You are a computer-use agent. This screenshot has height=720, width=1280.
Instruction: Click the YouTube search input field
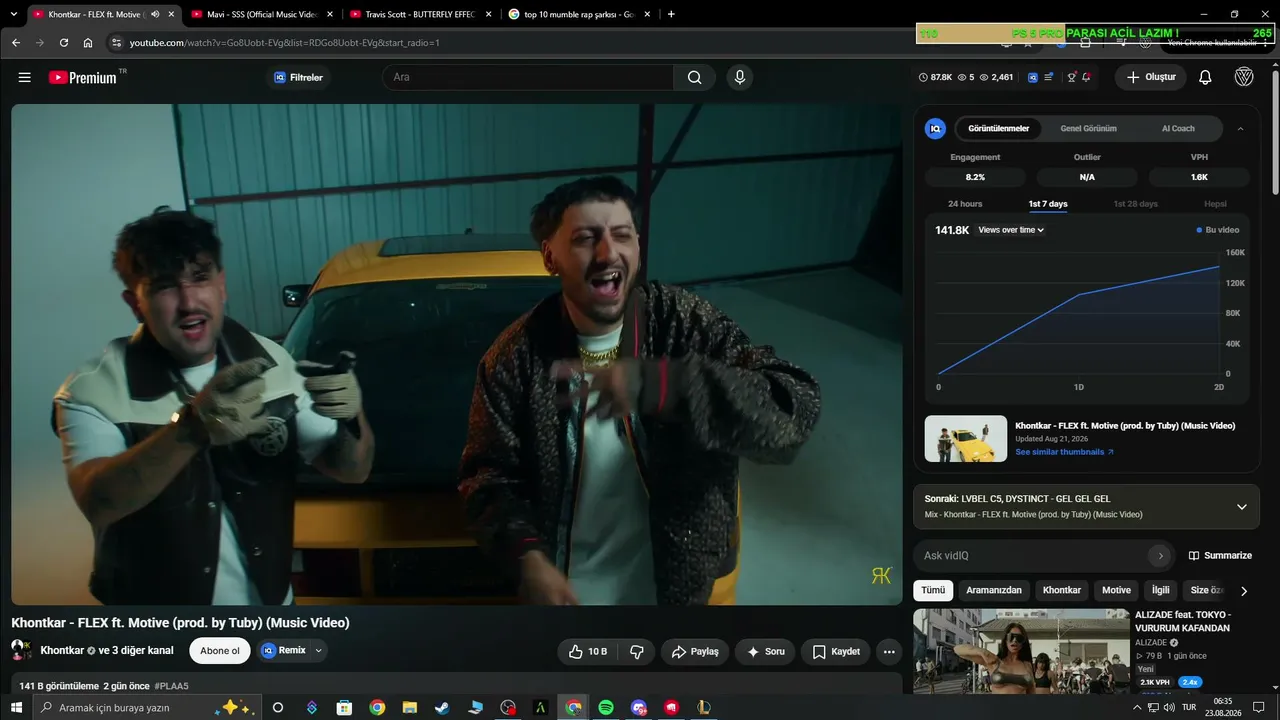point(528,77)
